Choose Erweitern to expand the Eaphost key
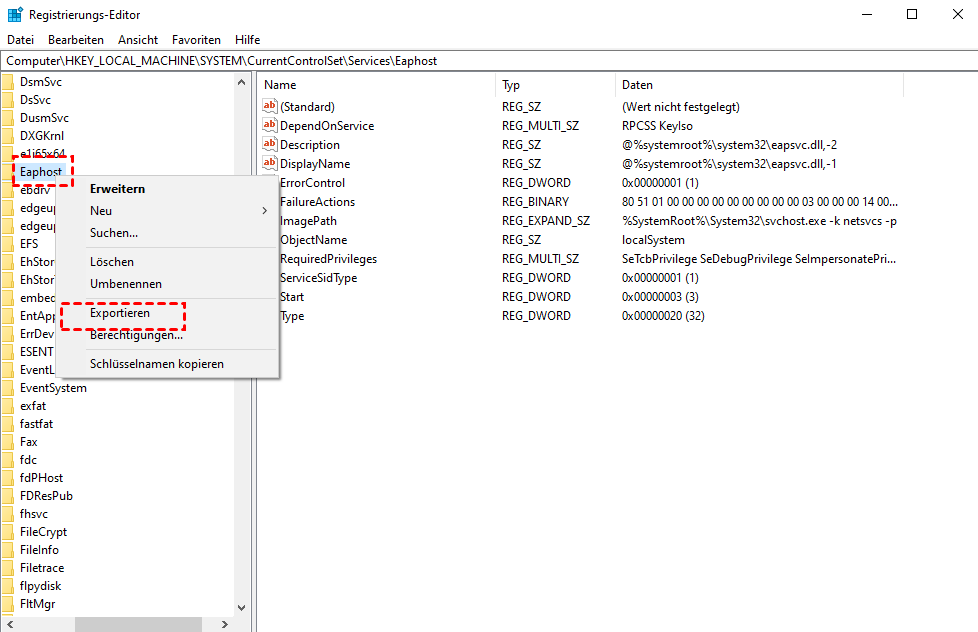 (x=117, y=189)
